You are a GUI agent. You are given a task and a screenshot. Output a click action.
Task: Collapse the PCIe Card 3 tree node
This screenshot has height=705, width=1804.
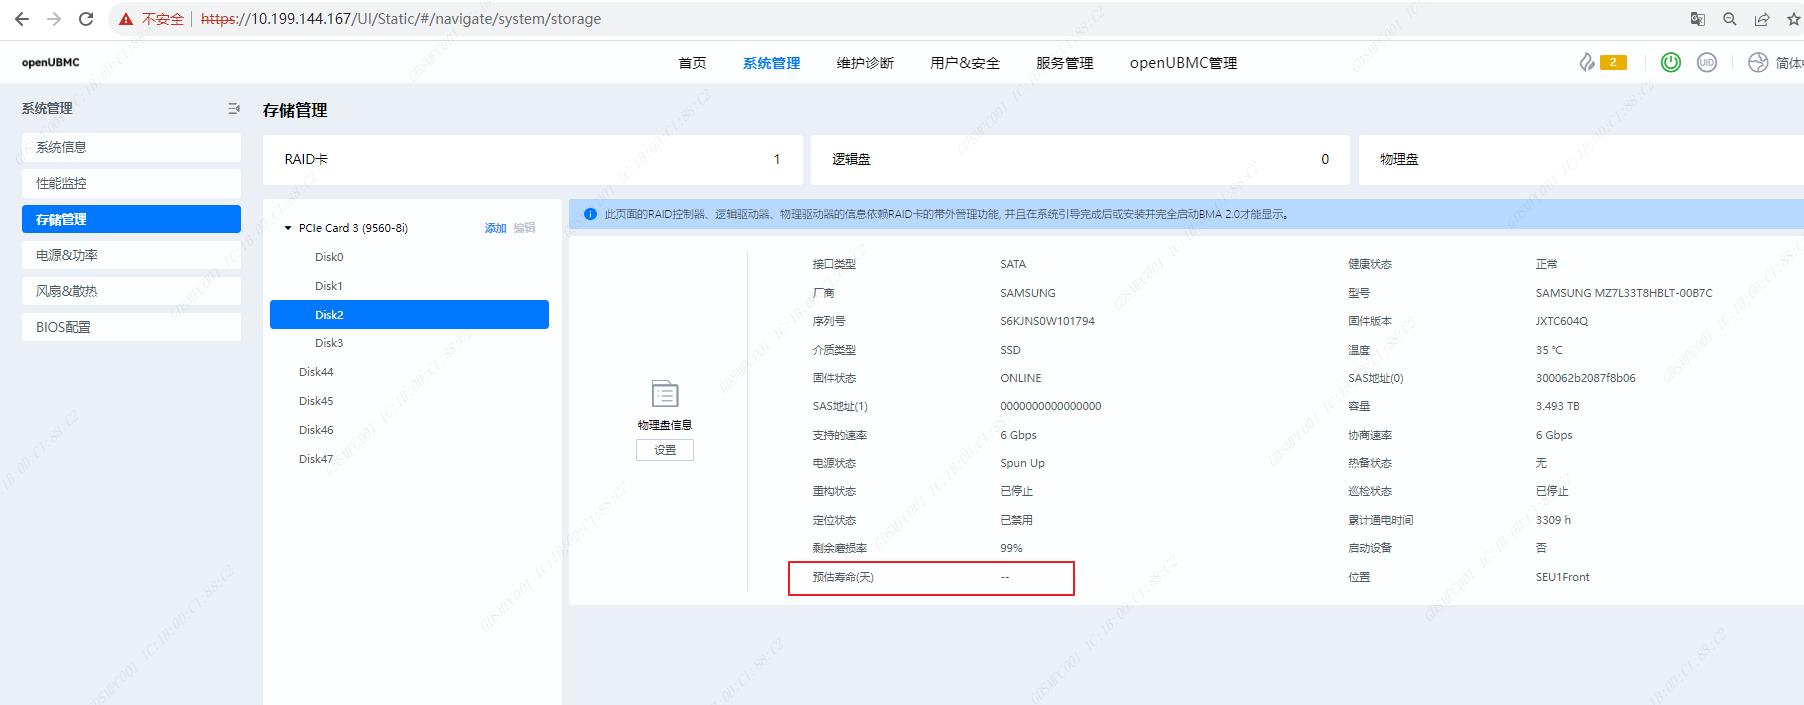[288, 228]
